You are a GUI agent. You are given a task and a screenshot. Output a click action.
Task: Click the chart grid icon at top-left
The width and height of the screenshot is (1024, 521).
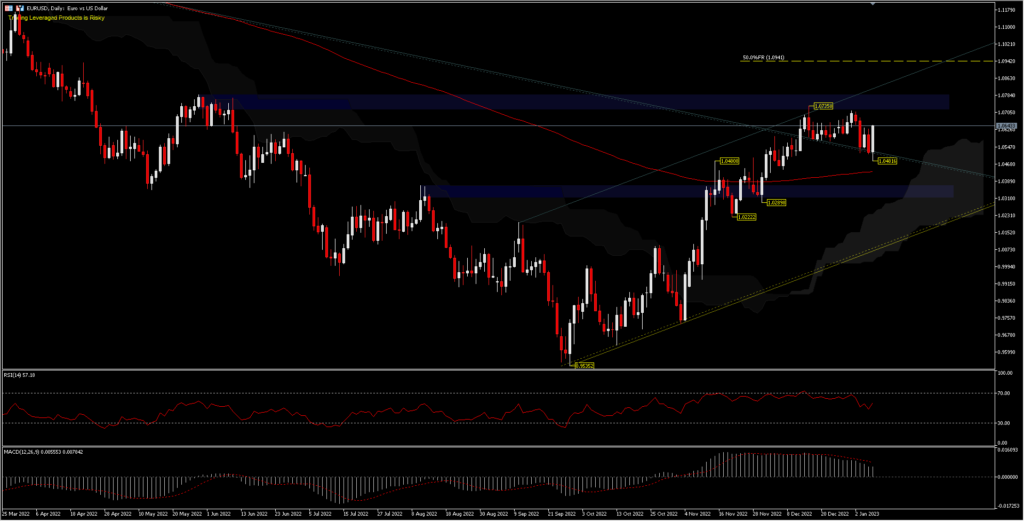point(7,8)
